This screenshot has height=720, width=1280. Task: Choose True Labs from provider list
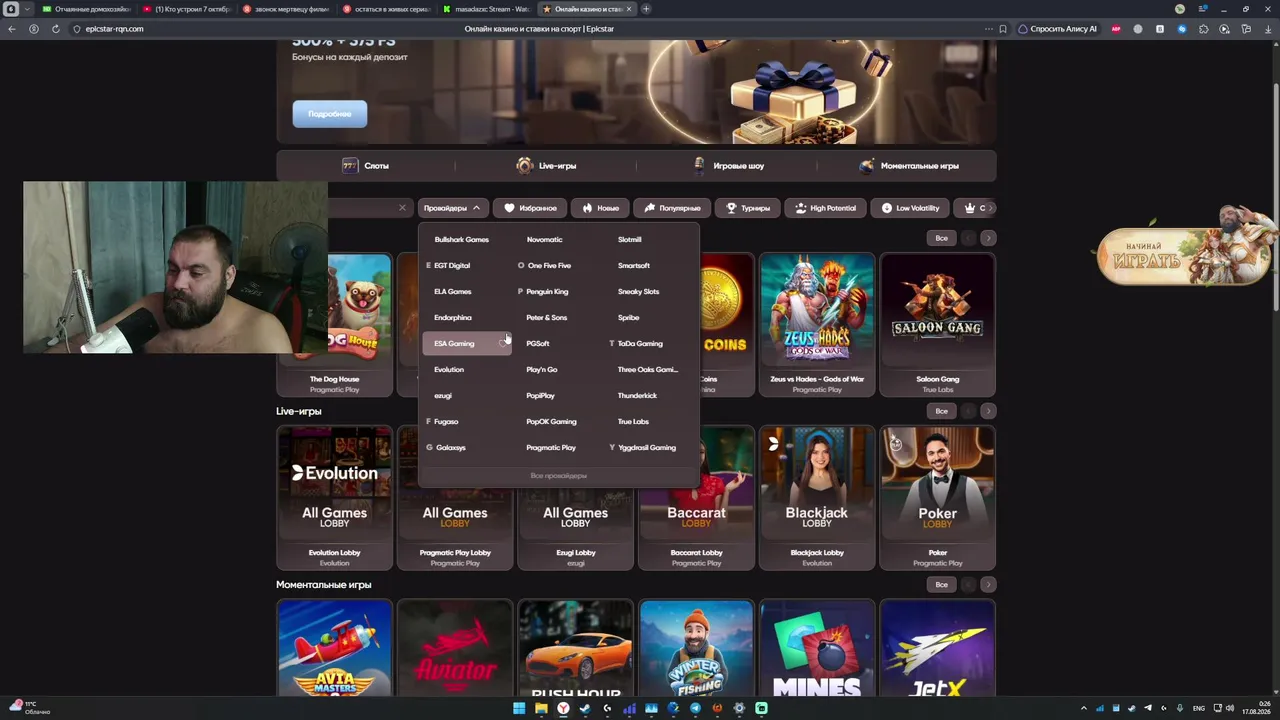click(x=633, y=422)
